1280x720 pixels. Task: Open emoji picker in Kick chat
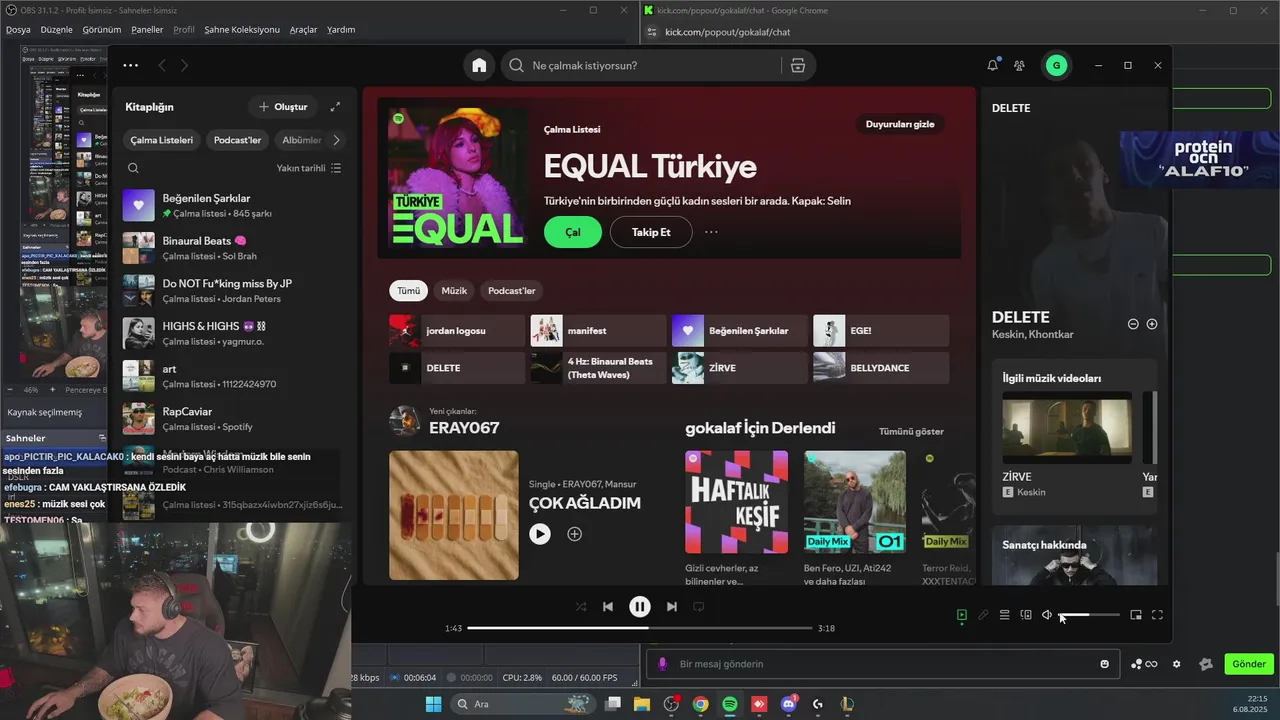(x=1104, y=664)
